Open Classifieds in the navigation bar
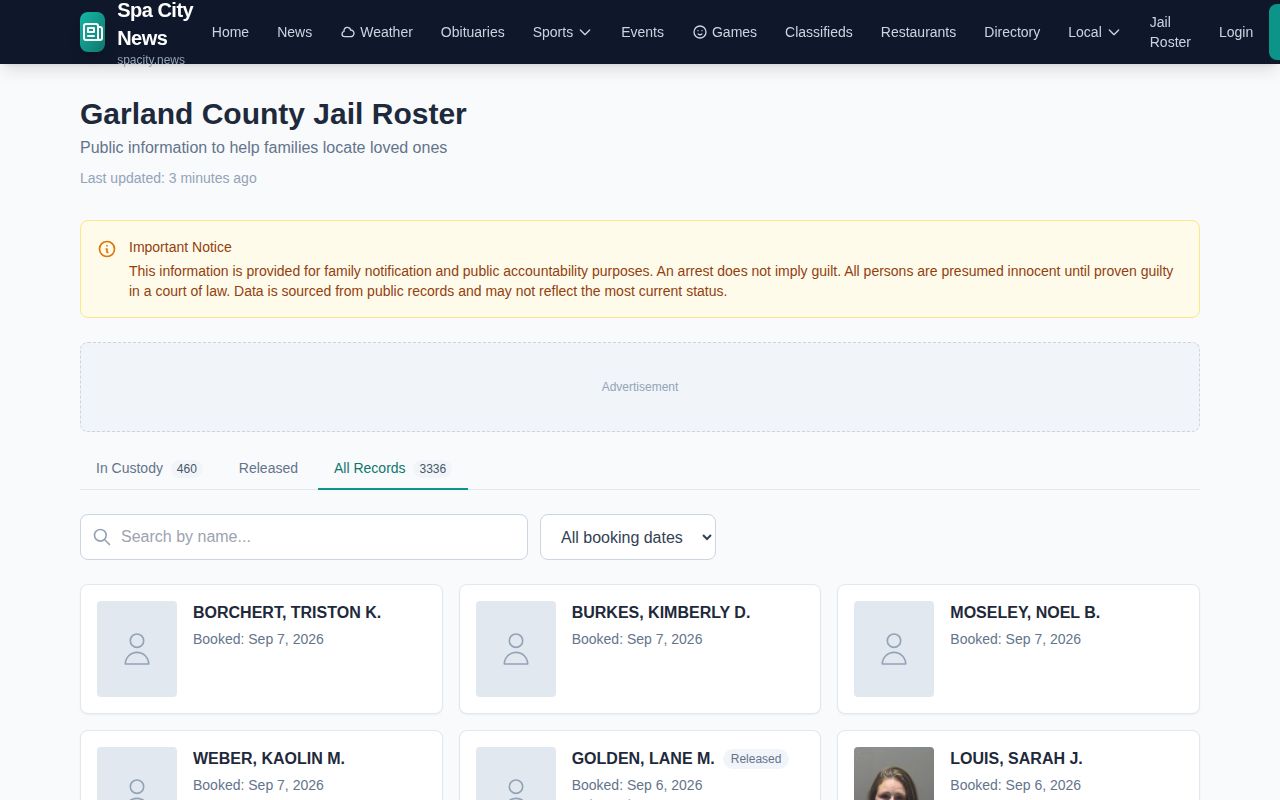The image size is (1280, 800). tap(818, 32)
